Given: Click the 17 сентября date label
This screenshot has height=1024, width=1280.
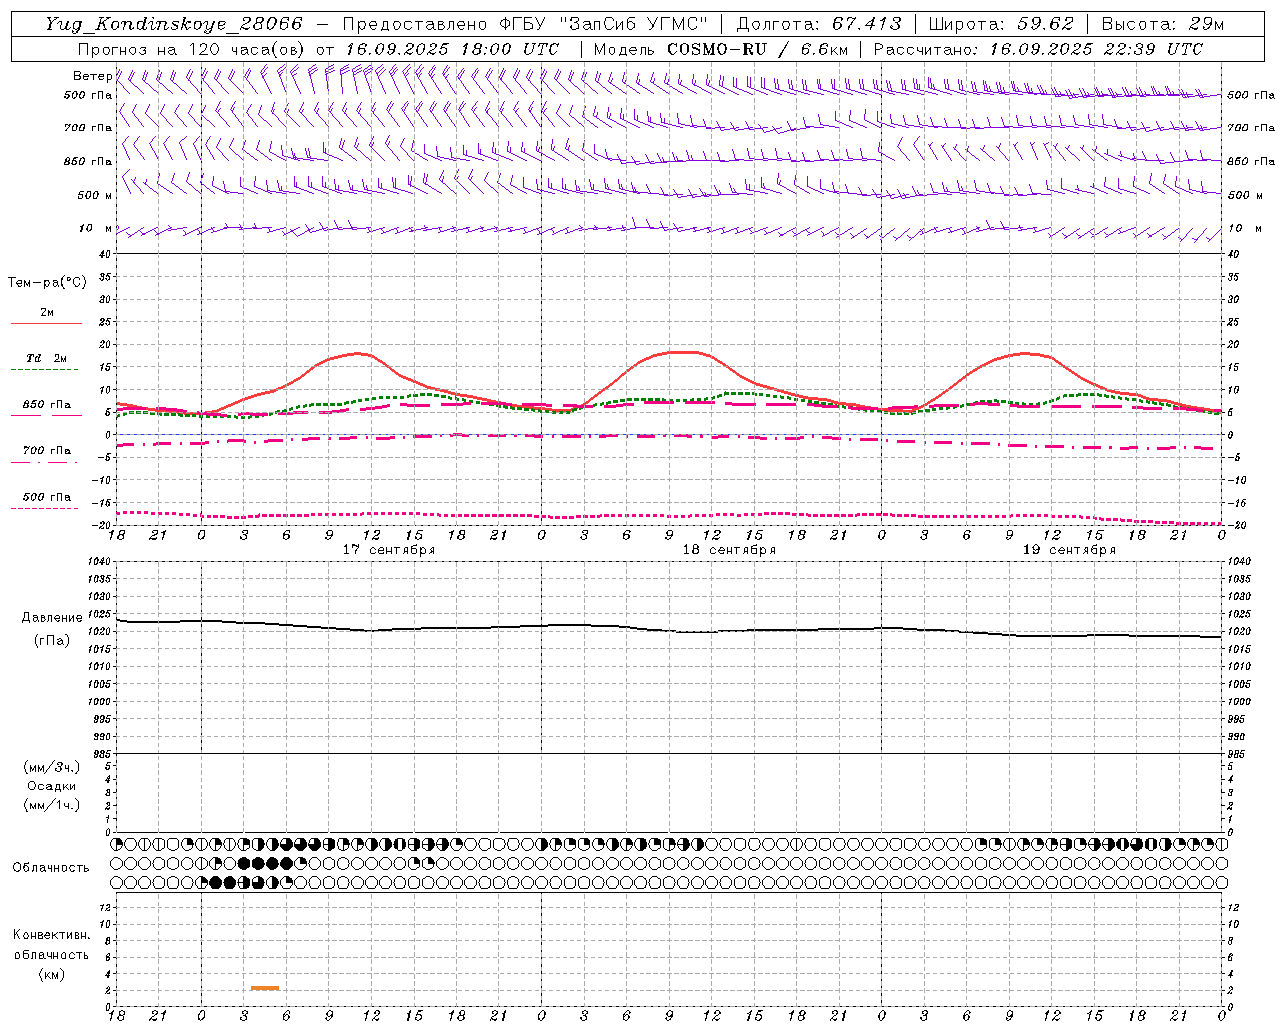Looking at the screenshot, I should click(389, 550).
